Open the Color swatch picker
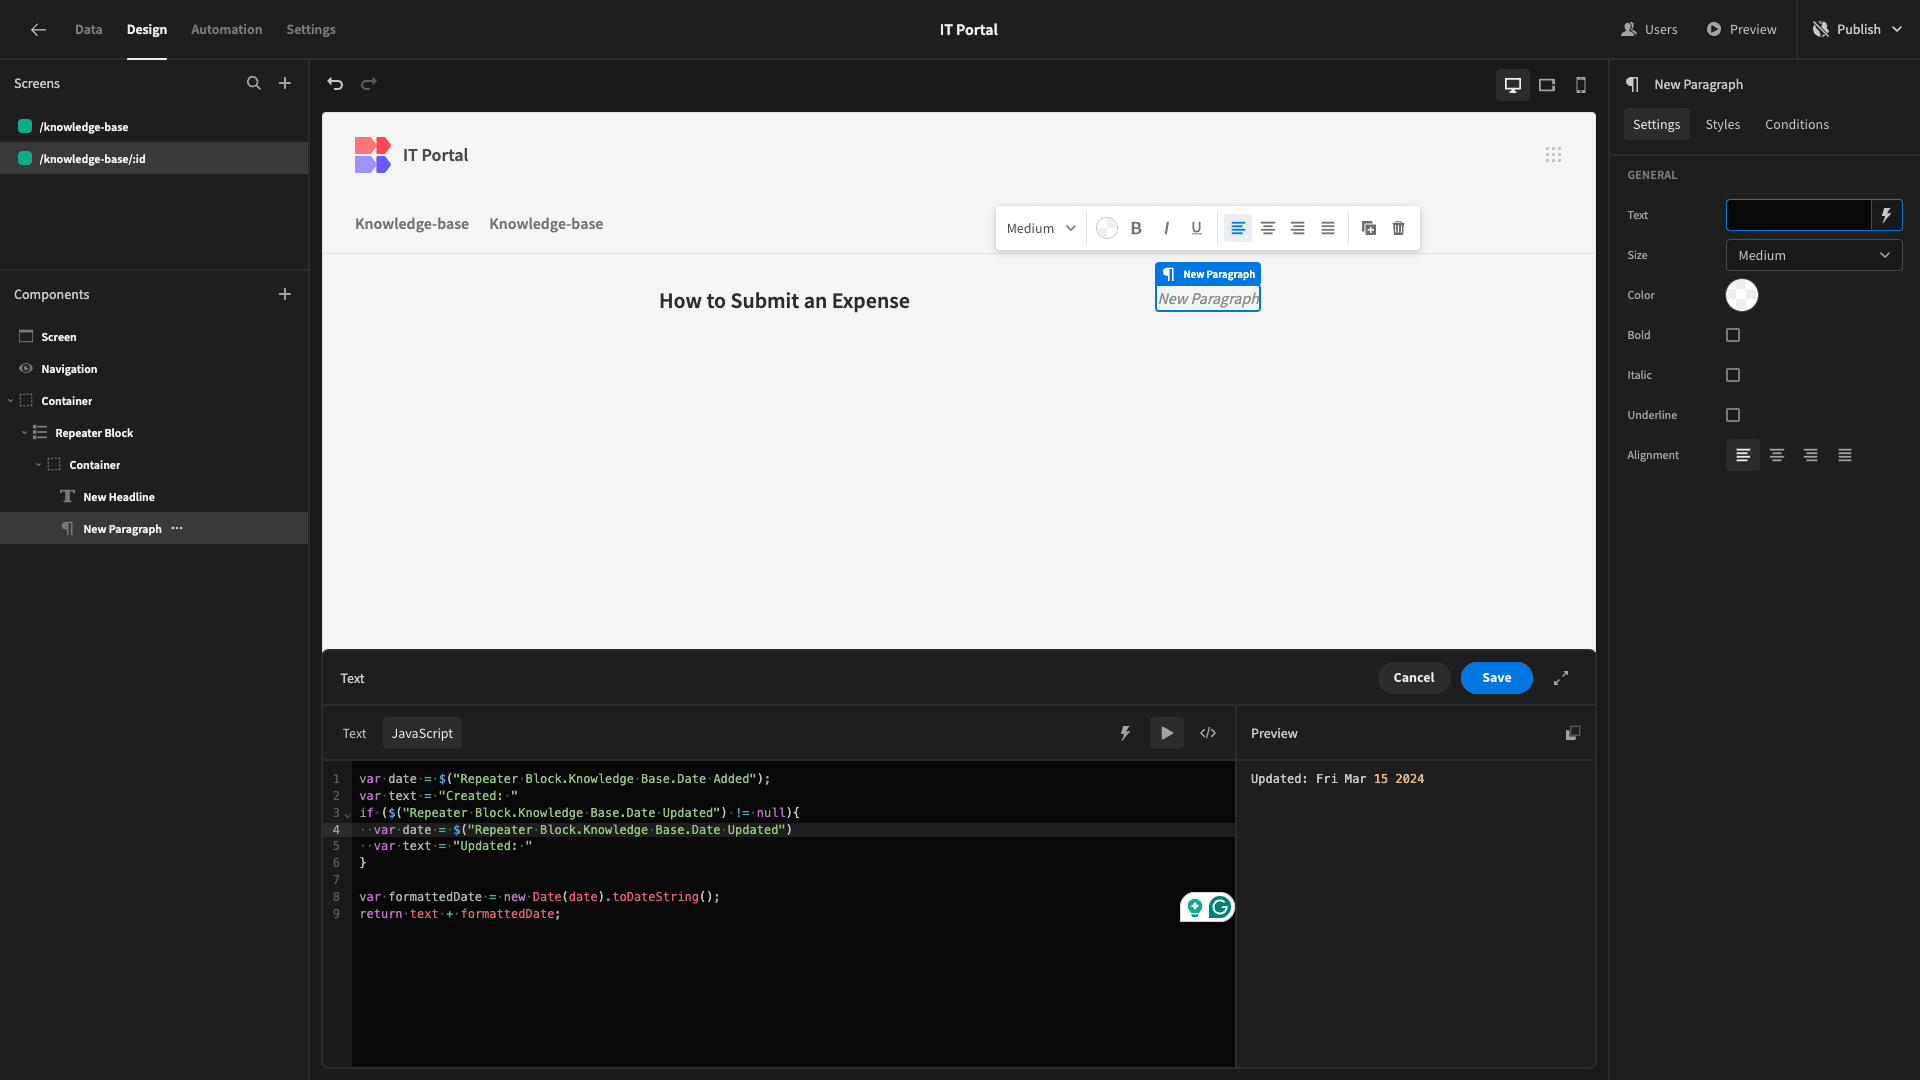Viewport: 1920px width, 1080px height. (x=1742, y=295)
